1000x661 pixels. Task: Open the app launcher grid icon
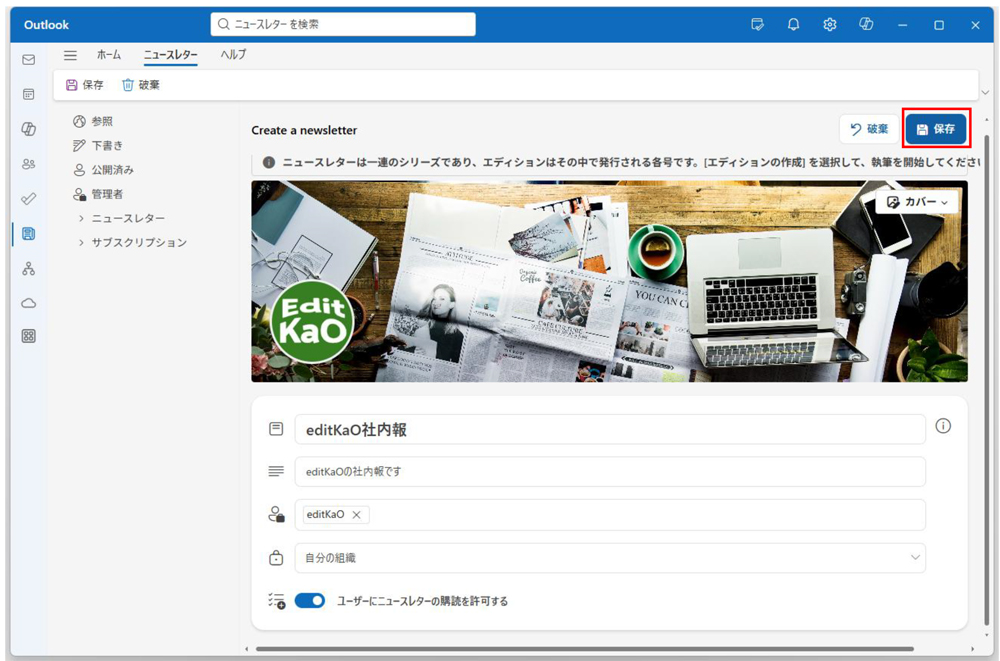tap(27, 335)
